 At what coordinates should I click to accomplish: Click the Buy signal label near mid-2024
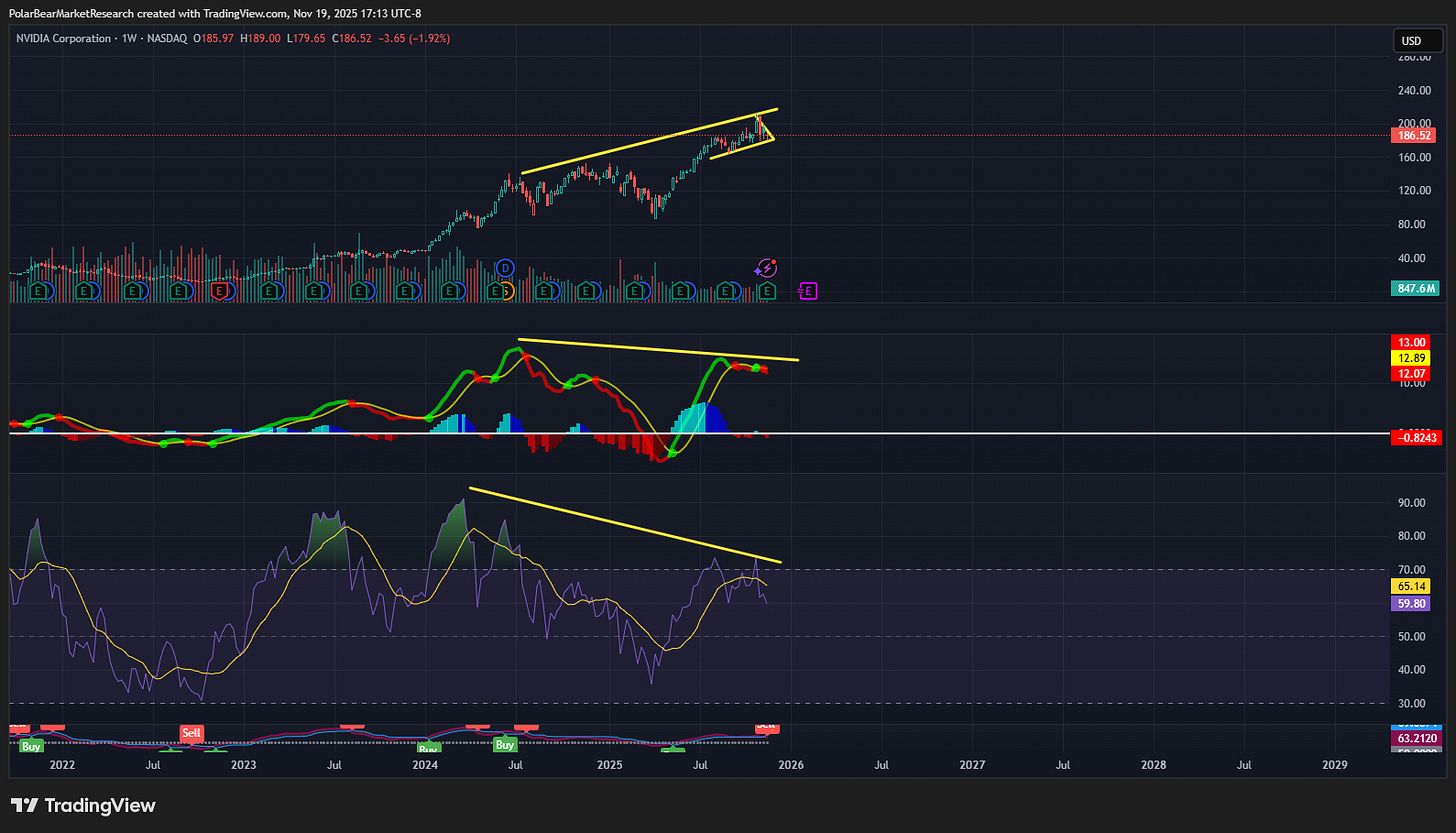(x=505, y=744)
